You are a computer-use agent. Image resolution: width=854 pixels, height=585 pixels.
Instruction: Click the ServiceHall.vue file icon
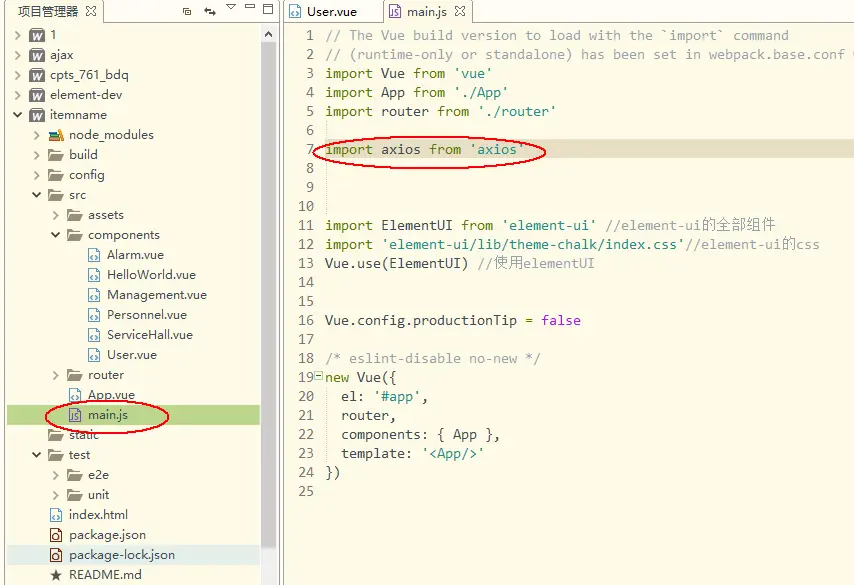point(94,335)
